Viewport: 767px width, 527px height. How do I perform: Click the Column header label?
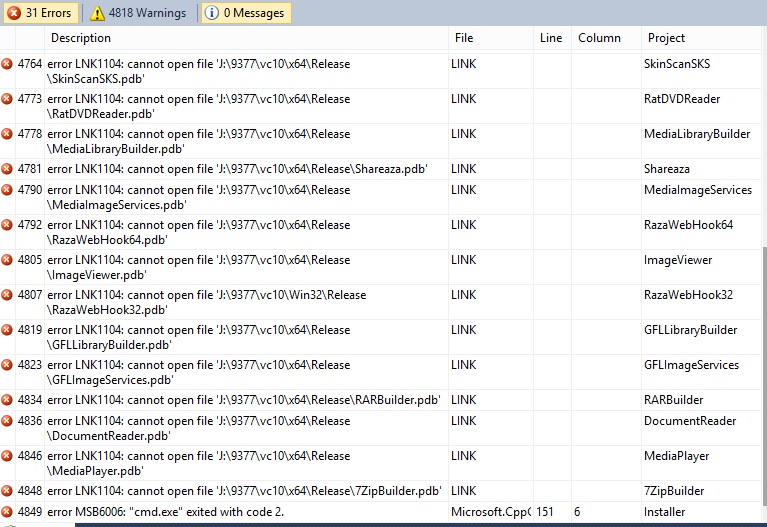599,38
